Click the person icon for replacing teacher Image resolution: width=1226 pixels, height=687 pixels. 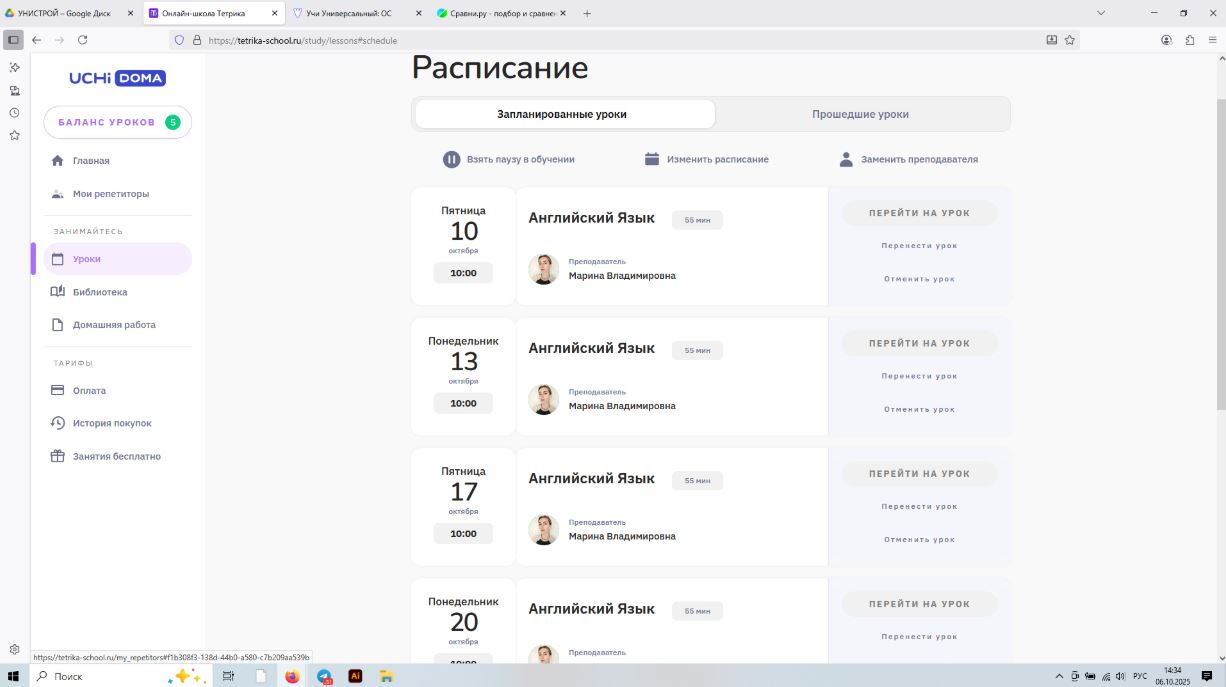[846, 159]
